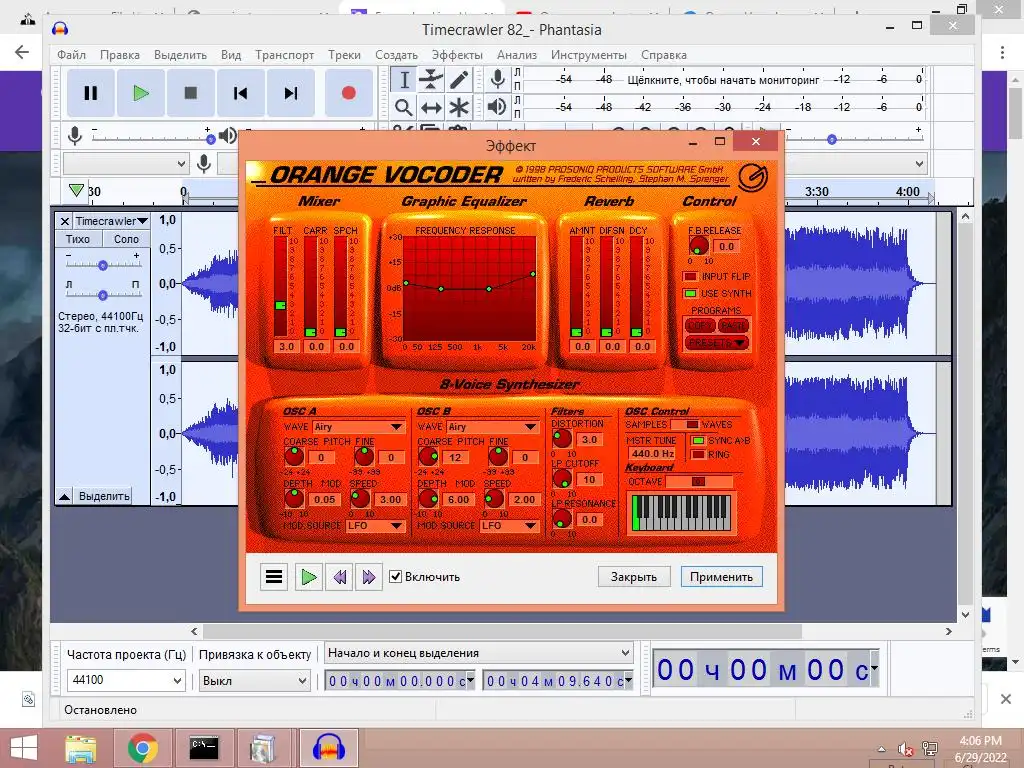
Task: Open the Правка menu
Action: coord(120,55)
